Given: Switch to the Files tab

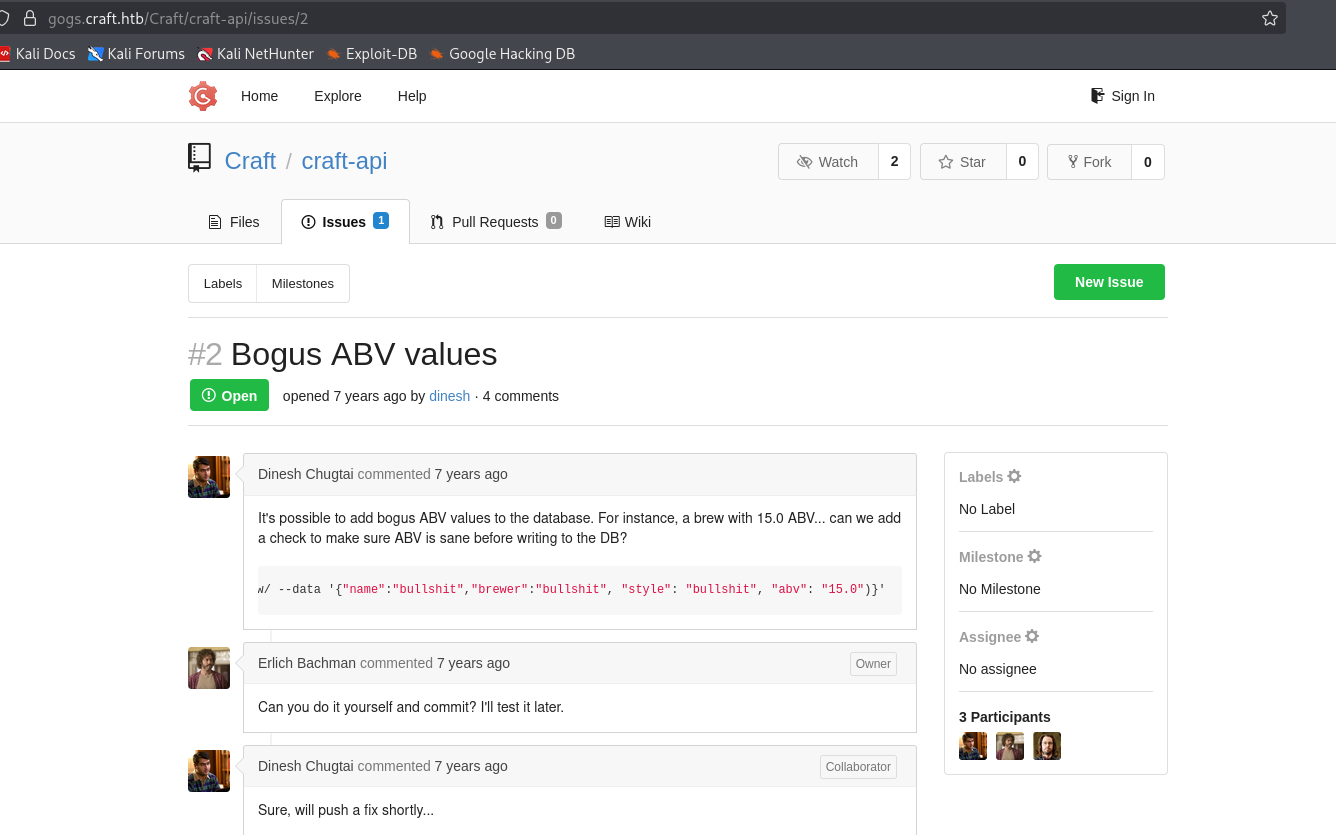Looking at the screenshot, I should pyautogui.click(x=234, y=222).
